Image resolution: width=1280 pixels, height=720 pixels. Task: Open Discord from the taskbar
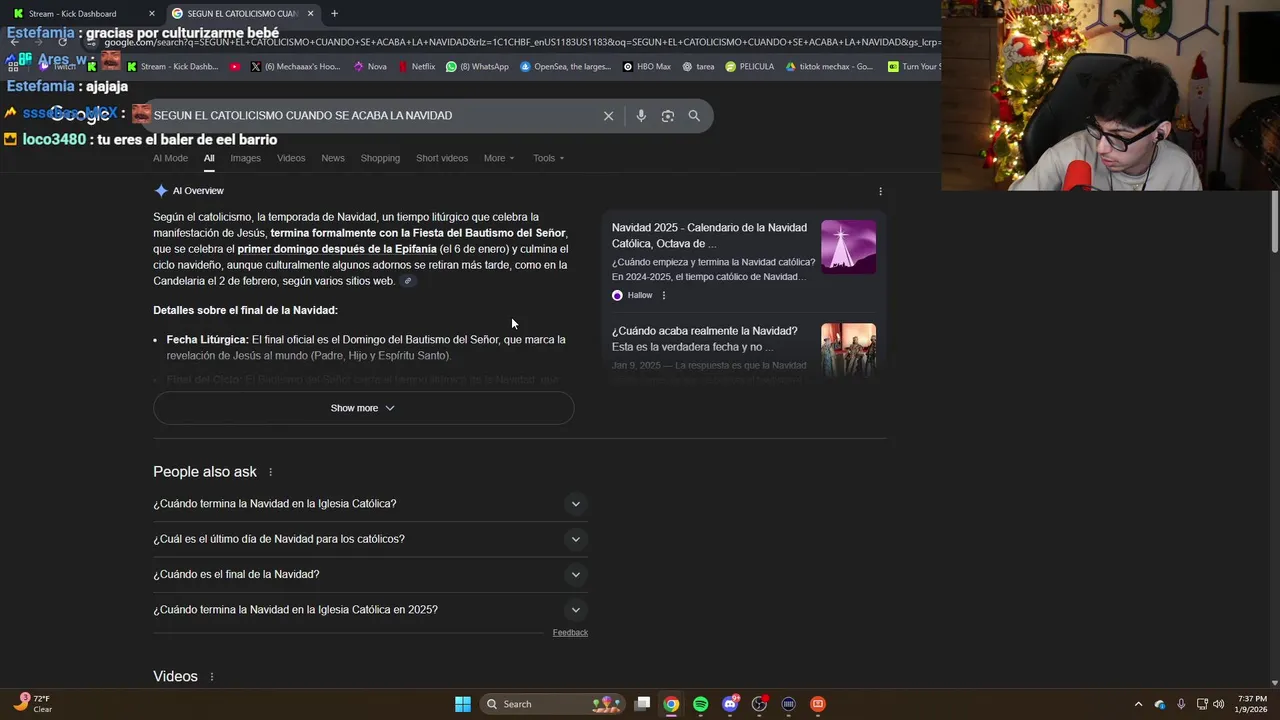pos(730,704)
